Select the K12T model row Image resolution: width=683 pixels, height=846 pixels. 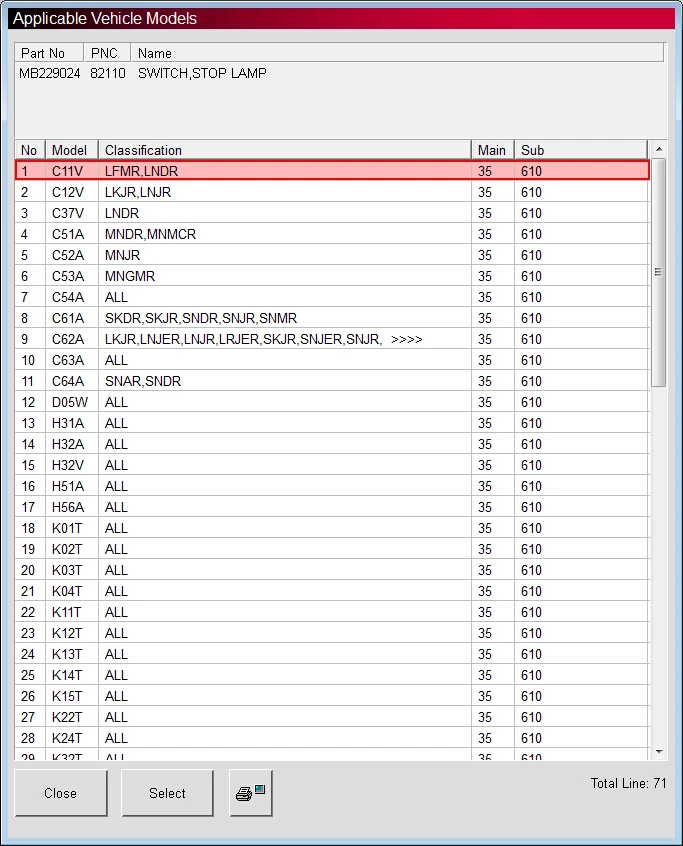332,634
